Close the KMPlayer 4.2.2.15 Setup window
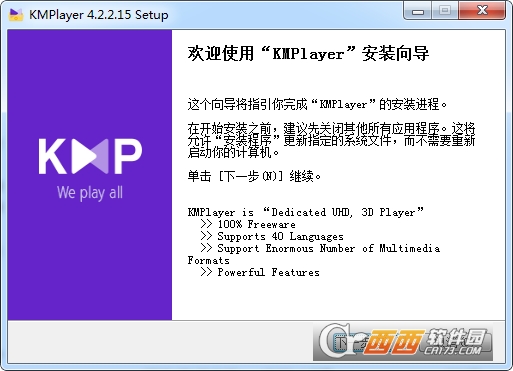The height and width of the screenshot is (371, 513). coord(482,11)
